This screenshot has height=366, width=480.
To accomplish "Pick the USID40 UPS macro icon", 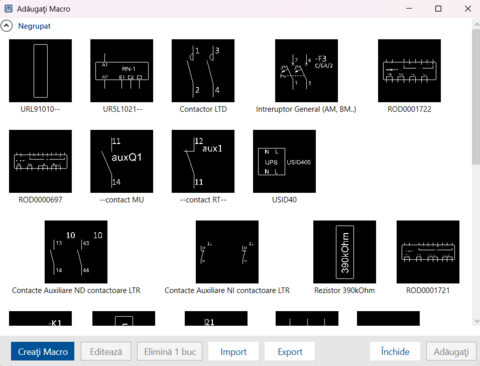I will click(x=284, y=161).
